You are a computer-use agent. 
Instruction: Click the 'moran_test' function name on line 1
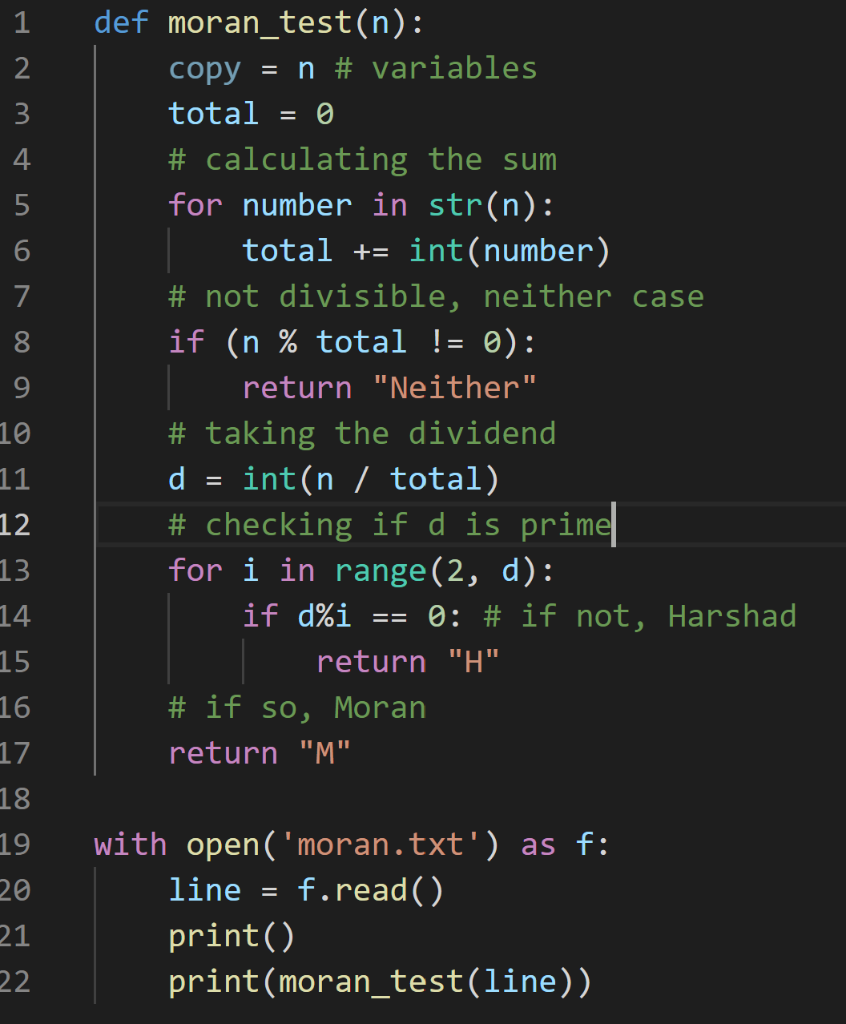pos(260,24)
